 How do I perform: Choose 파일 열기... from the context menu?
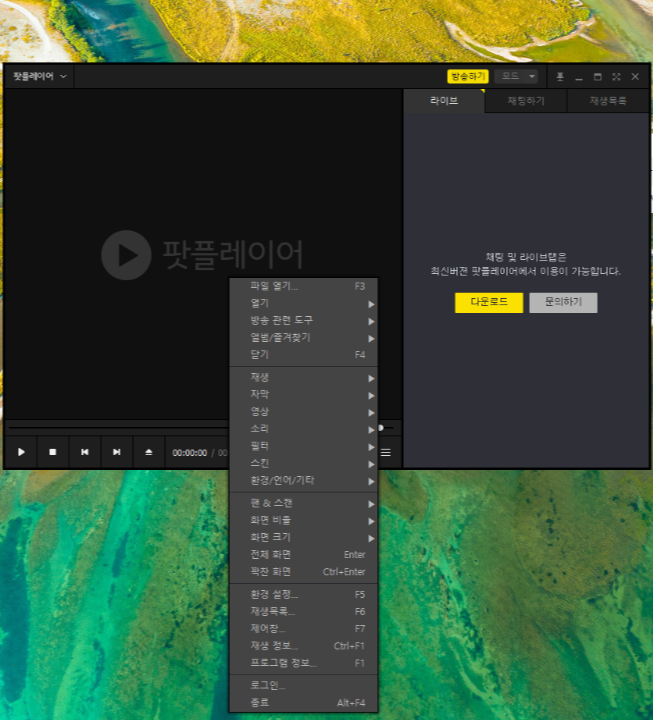(304, 286)
